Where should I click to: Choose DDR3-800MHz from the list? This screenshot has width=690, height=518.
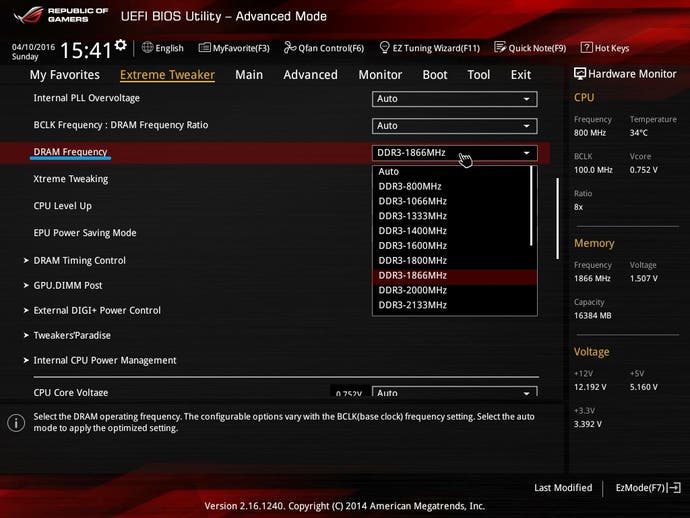tap(451, 186)
